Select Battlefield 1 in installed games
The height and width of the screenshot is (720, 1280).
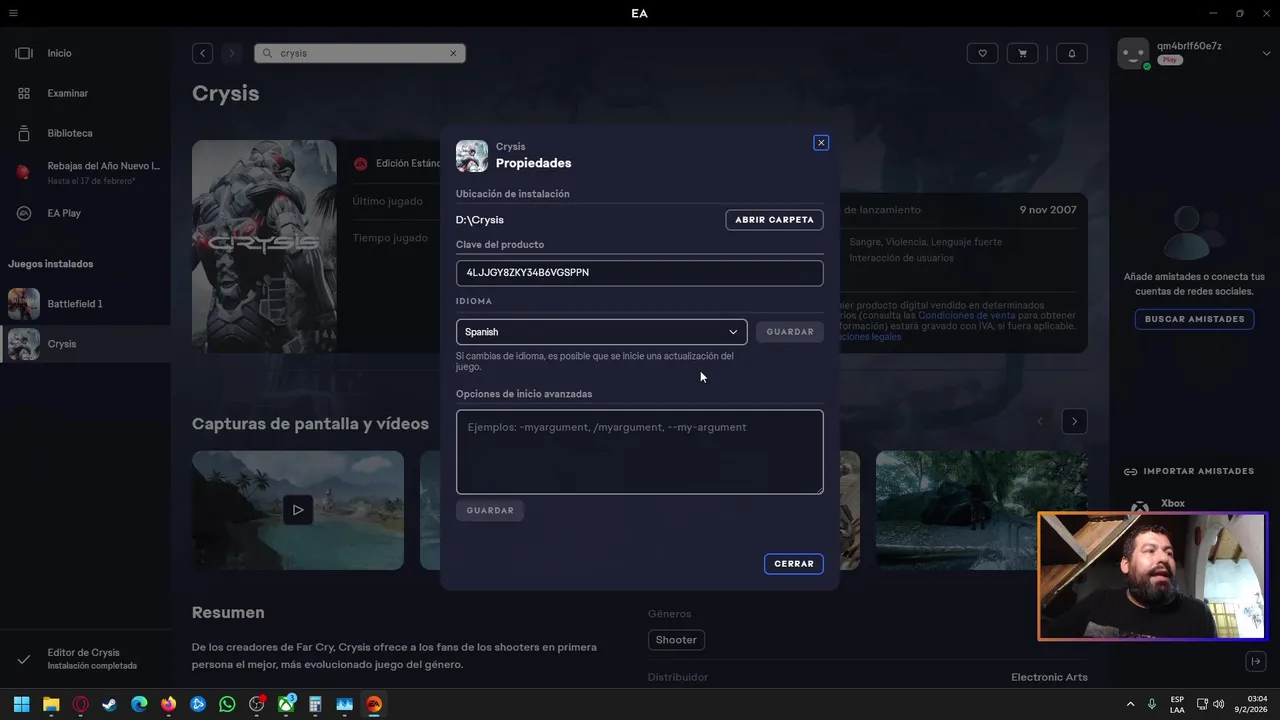(x=85, y=304)
